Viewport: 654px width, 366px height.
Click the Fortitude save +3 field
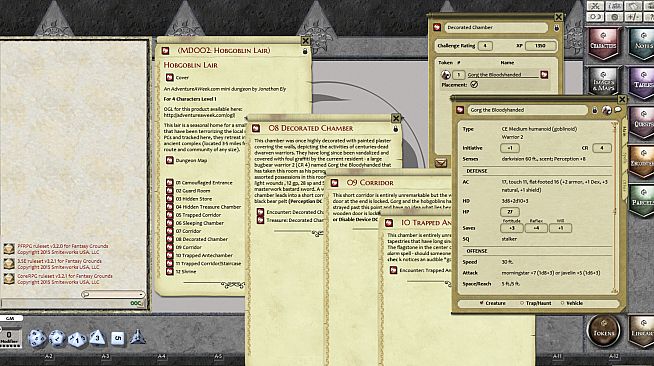512,228
